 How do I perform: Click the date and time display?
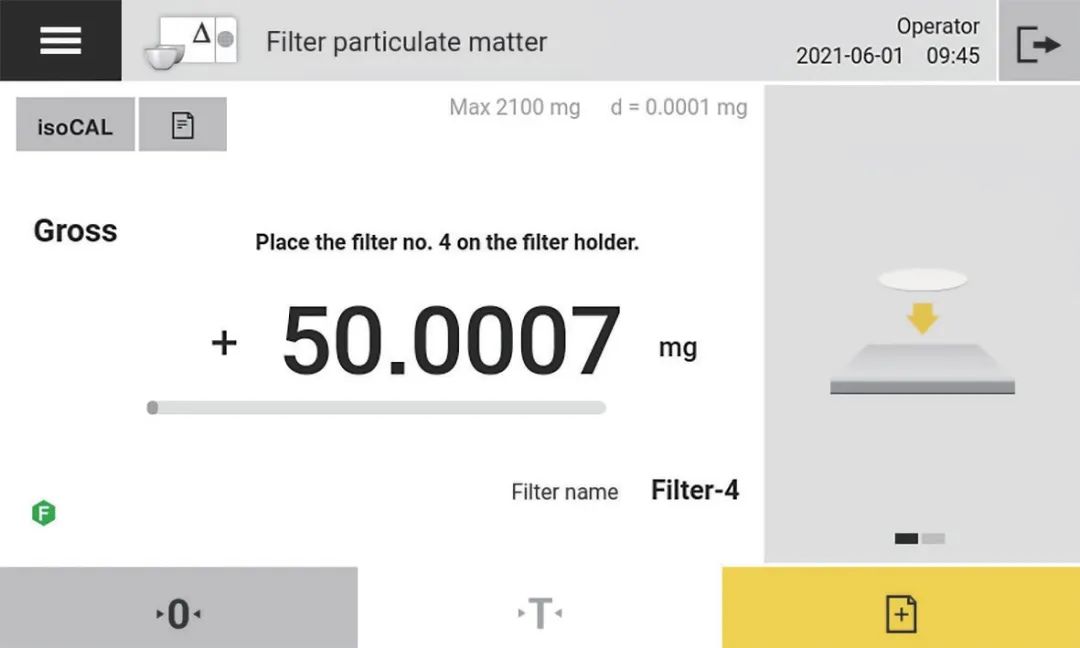tap(887, 56)
